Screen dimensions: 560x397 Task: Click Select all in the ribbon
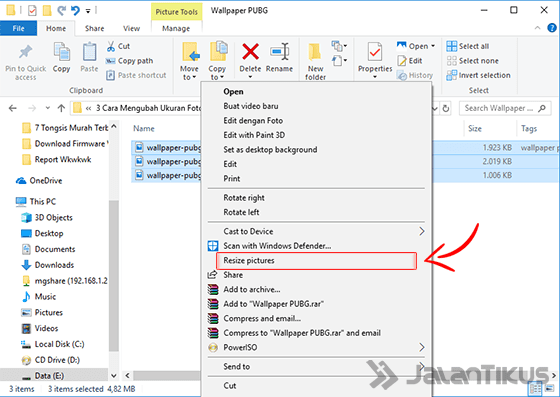click(x=468, y=46)
